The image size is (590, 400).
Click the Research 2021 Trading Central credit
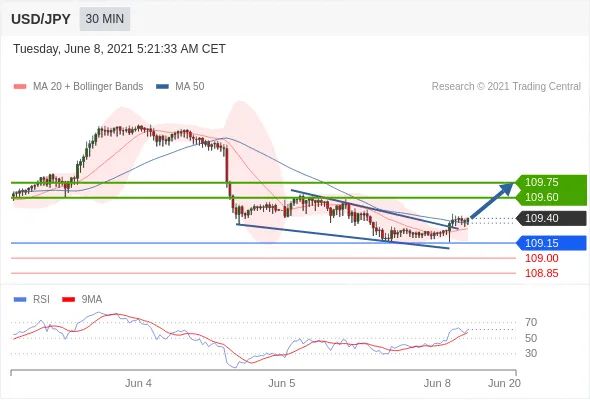click(506, 87)
